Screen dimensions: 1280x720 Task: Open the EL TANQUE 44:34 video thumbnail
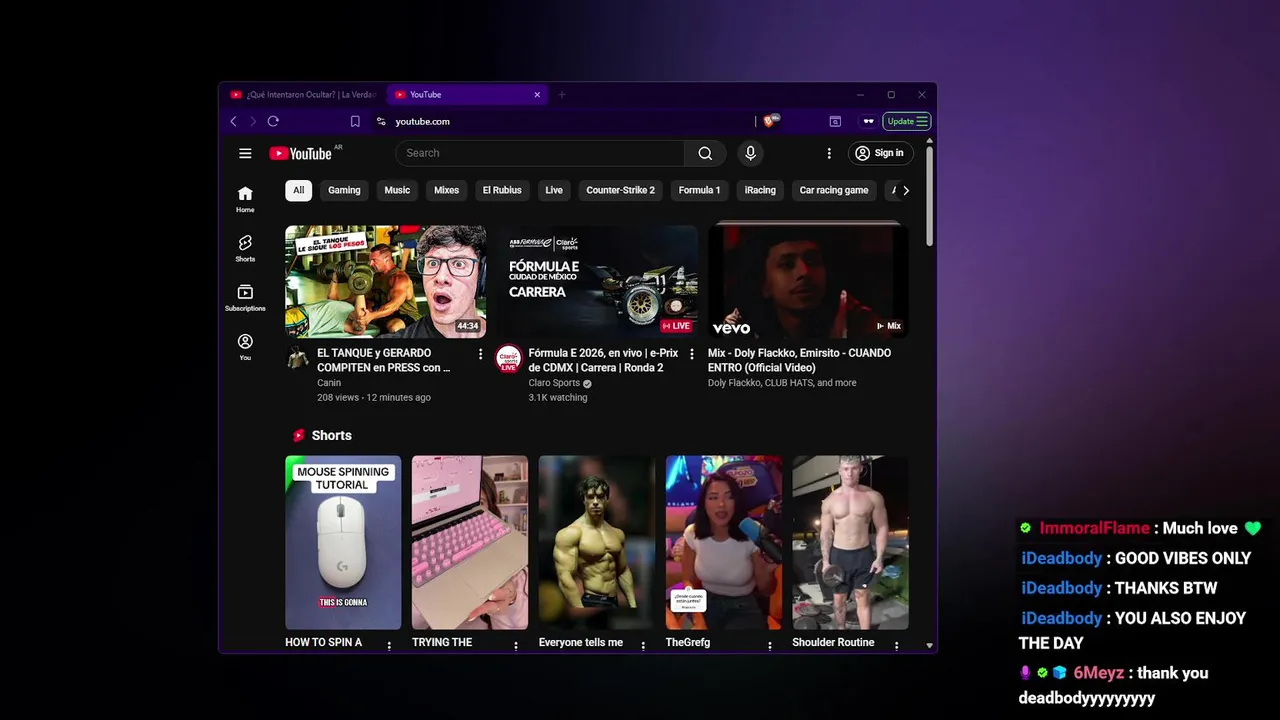click(x=386, y=281)
